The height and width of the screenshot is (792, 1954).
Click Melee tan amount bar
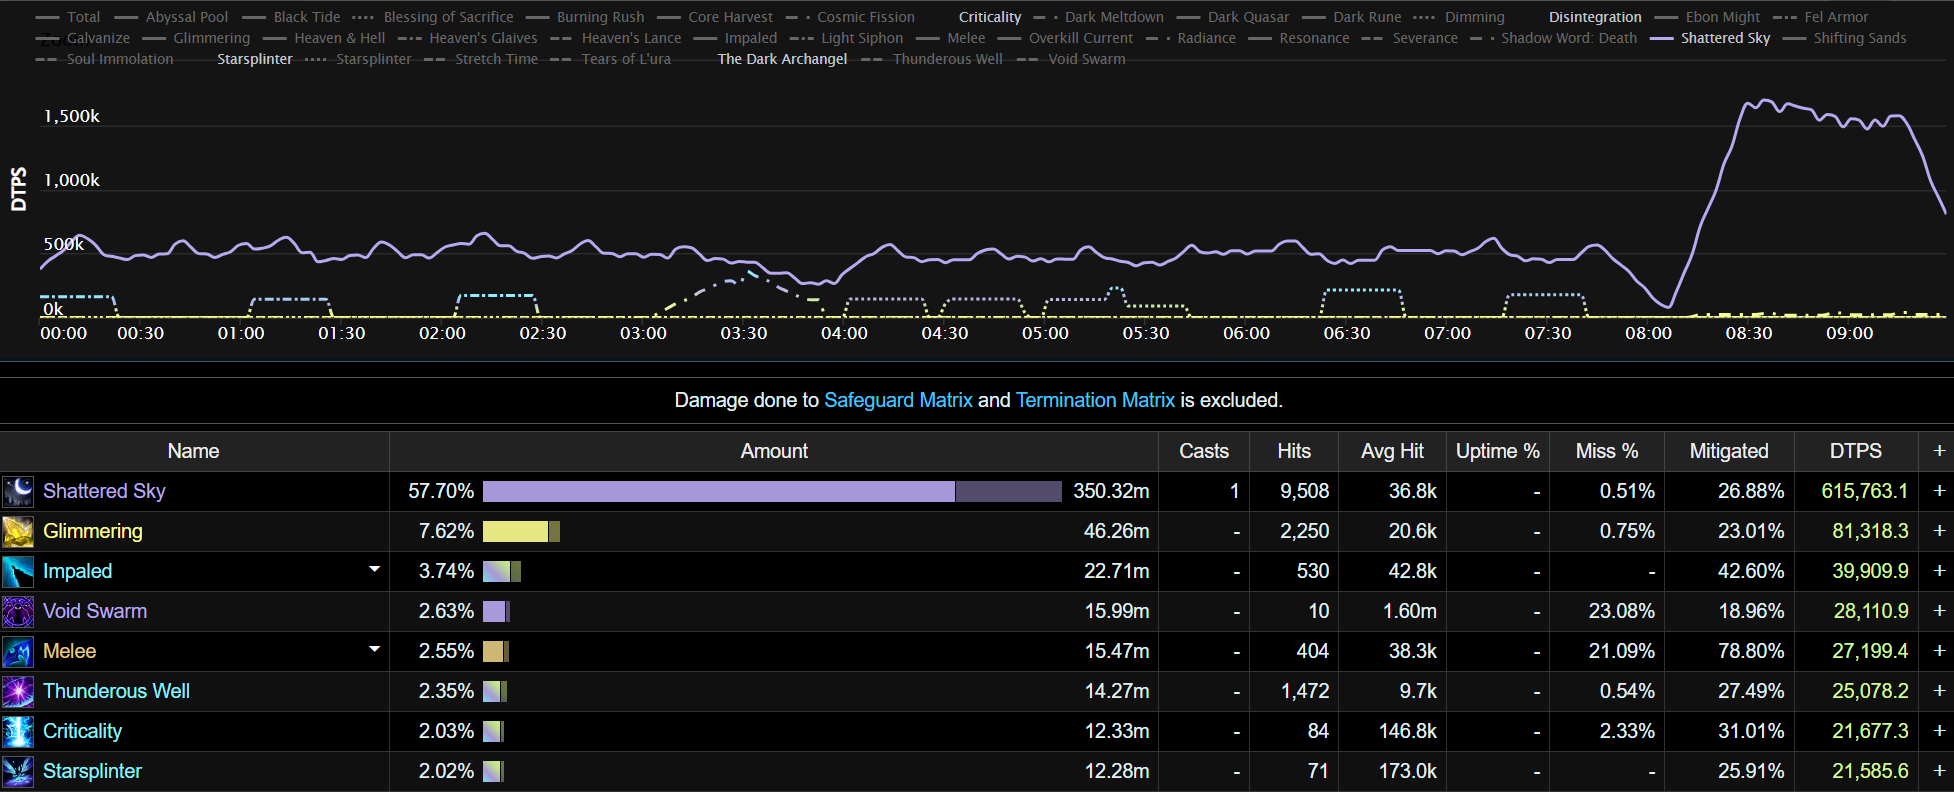point(493,651)
